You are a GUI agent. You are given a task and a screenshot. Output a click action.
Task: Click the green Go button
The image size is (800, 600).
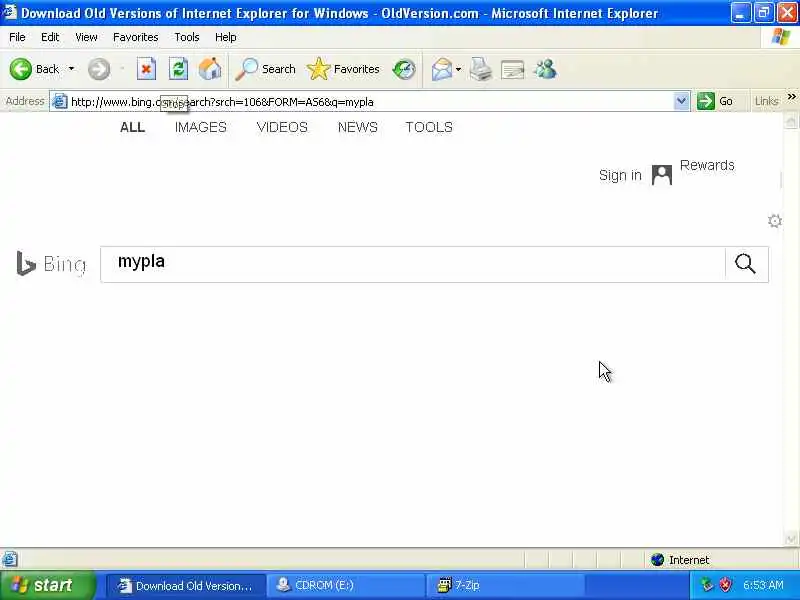[x=715, y=102]
